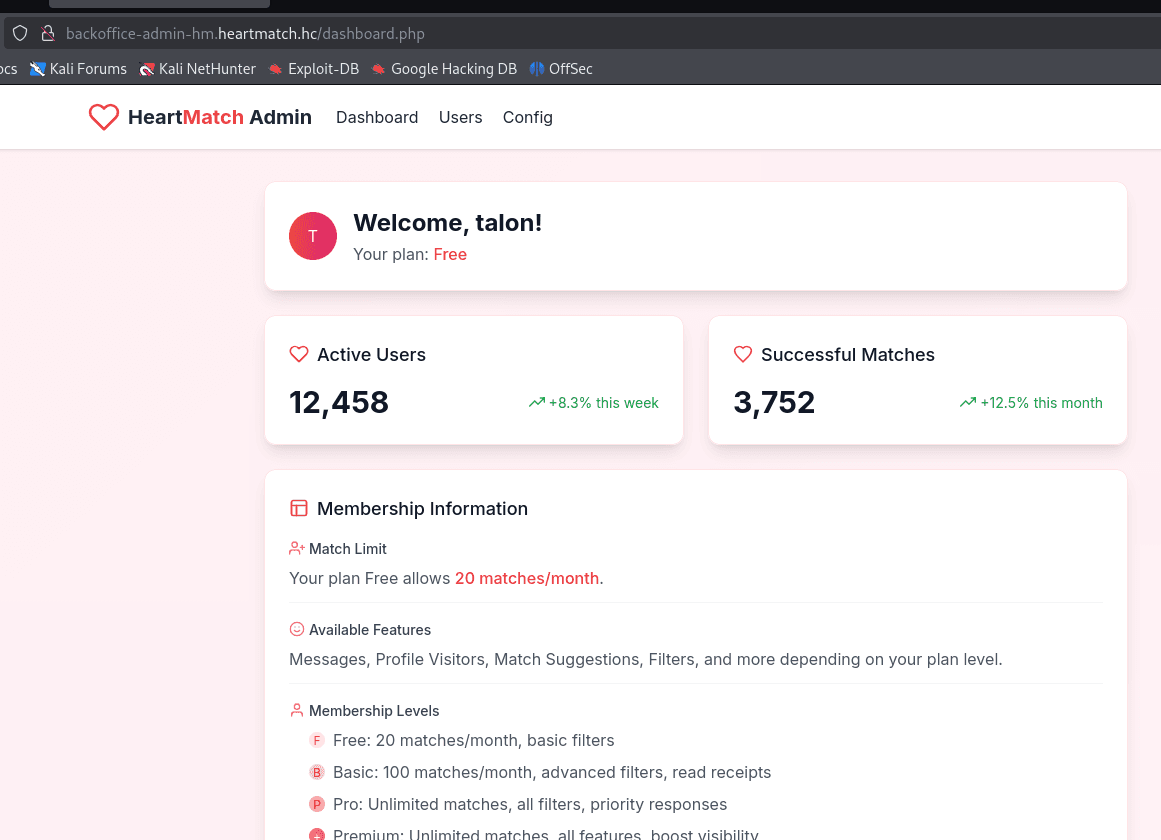Viewport: 1161px width, 840px height.
Task: Click the heart icon beside Active Users
Action: pos(298,354)
